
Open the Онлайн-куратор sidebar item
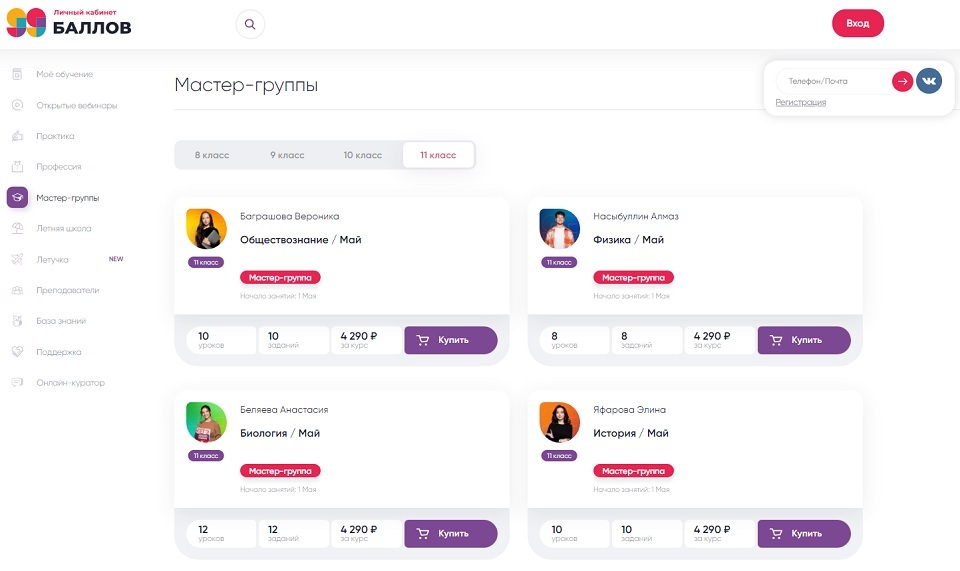tap(70, 383)
